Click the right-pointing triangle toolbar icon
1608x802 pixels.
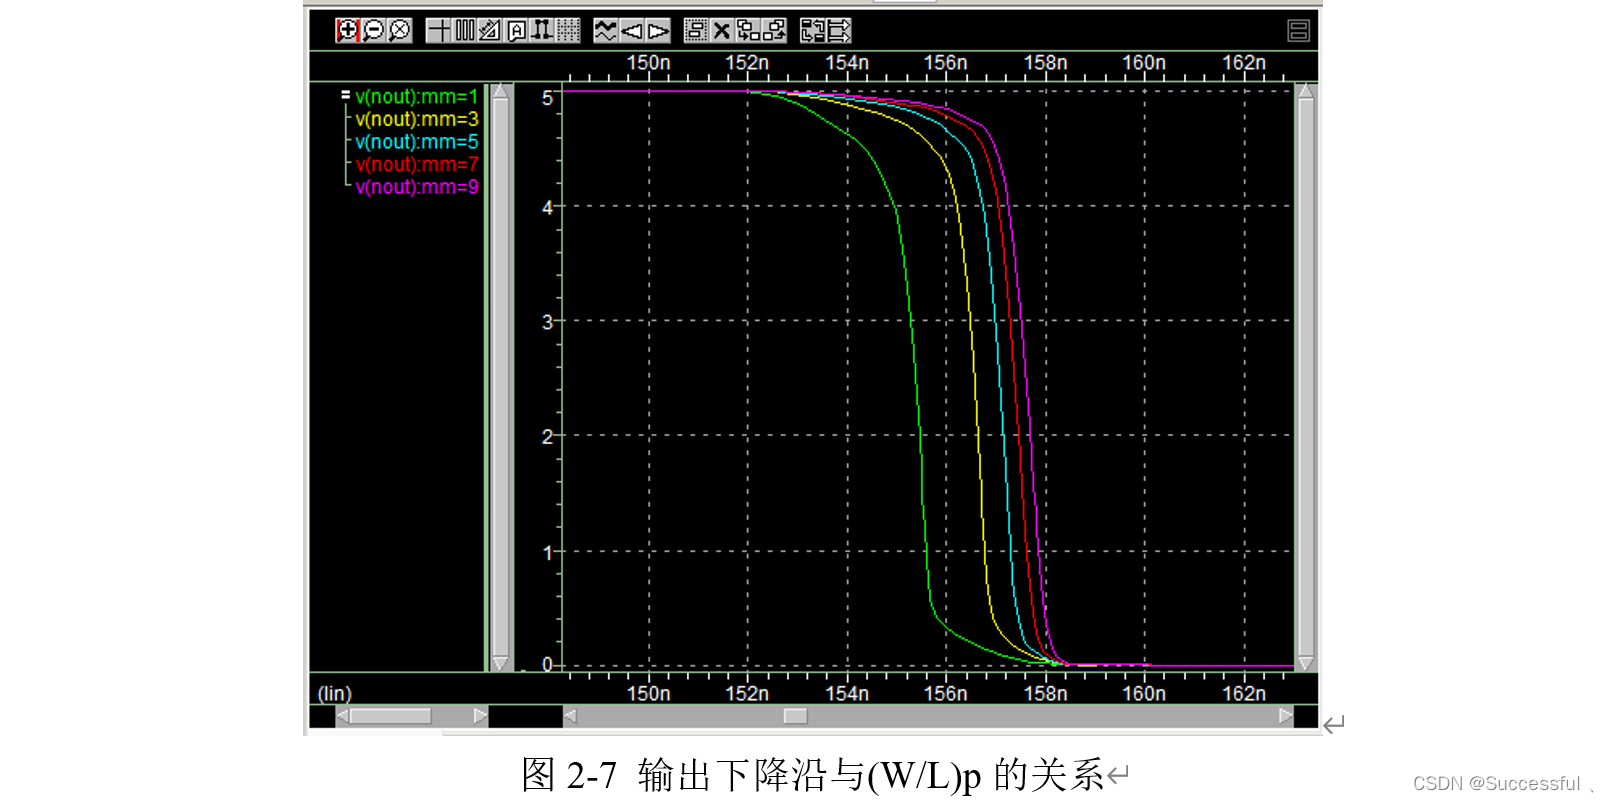click(658, 31)
